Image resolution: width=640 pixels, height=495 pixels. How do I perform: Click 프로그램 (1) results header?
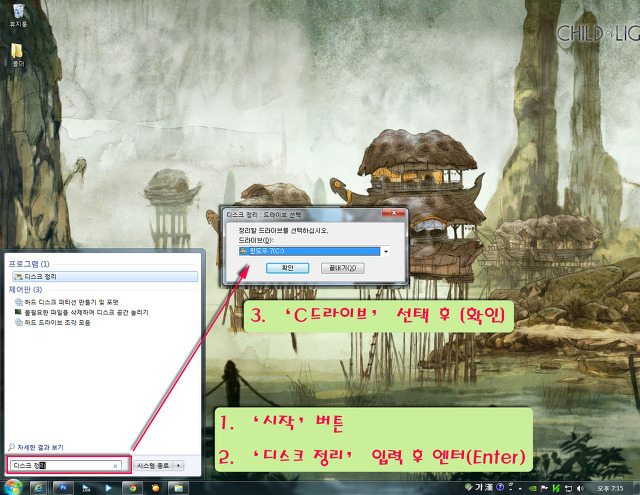pyautogui.click(x=29, y=264)
